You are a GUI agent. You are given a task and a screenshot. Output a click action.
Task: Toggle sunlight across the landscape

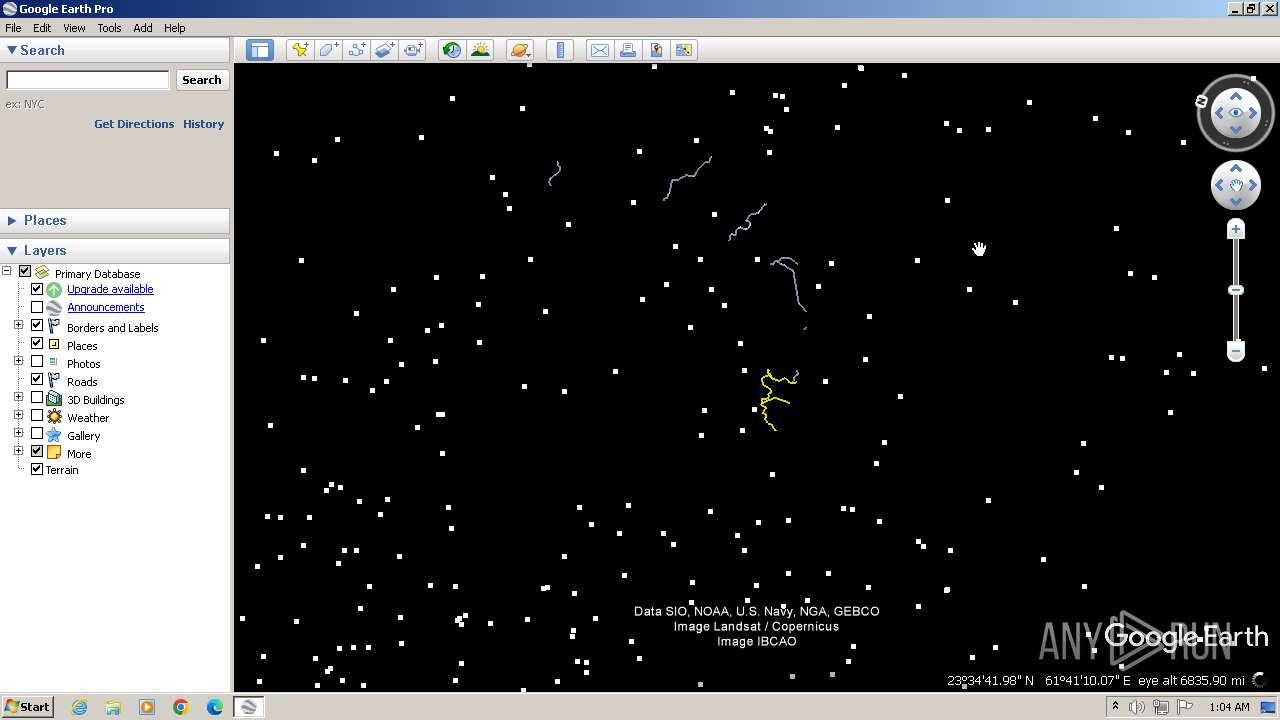pyautogui.click(x=481, y=50)
